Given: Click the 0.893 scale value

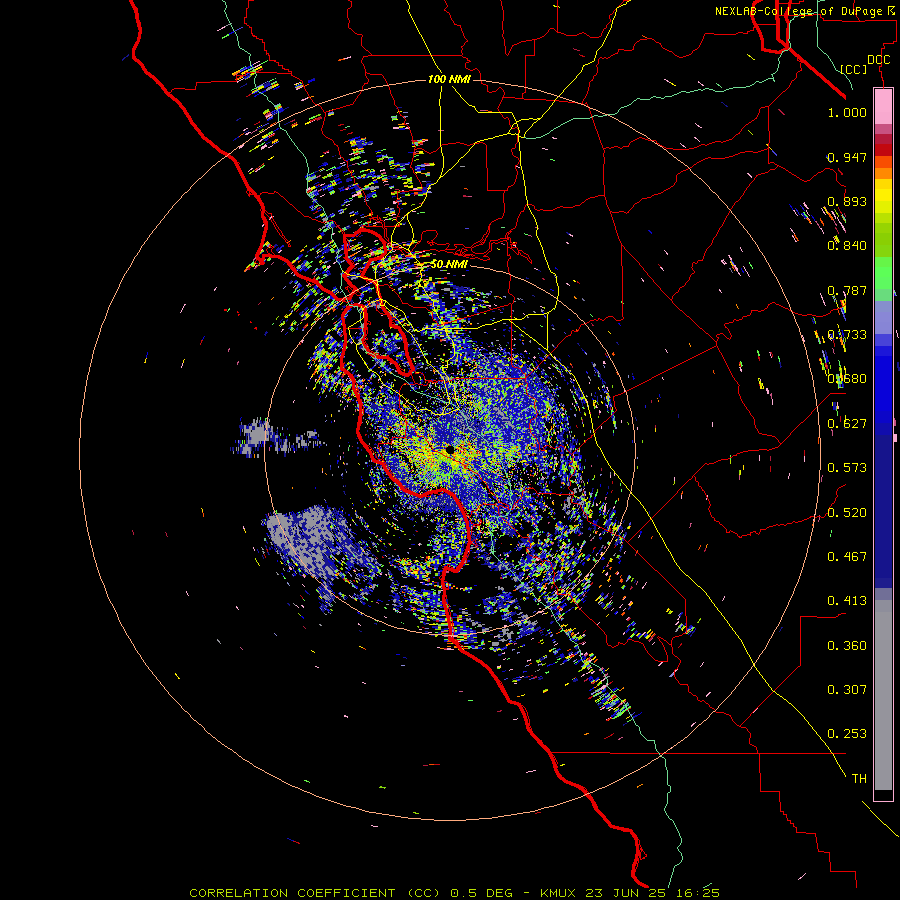Looking at the screenshot, I should click(847, 201).
